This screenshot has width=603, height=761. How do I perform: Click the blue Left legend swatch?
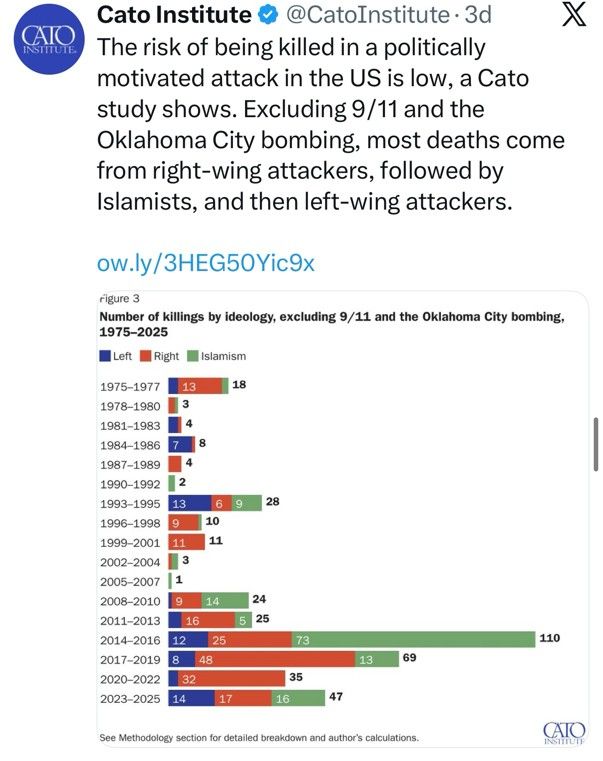[x=105, y=356]
